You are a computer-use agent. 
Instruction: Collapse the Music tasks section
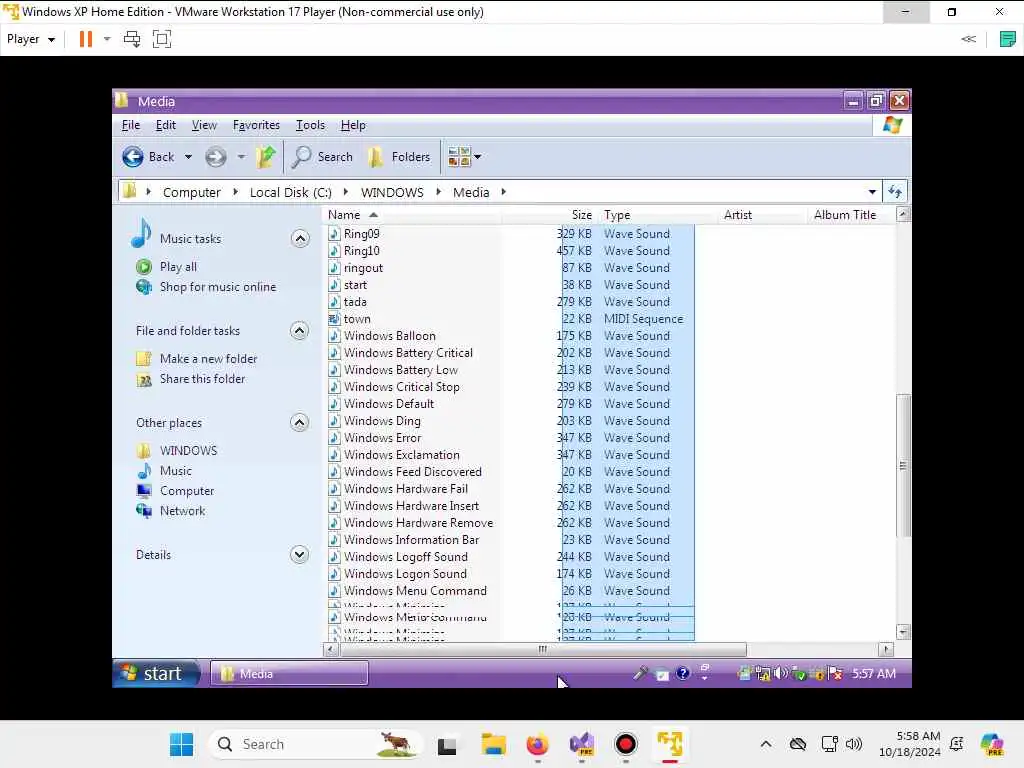click(300, 239)
